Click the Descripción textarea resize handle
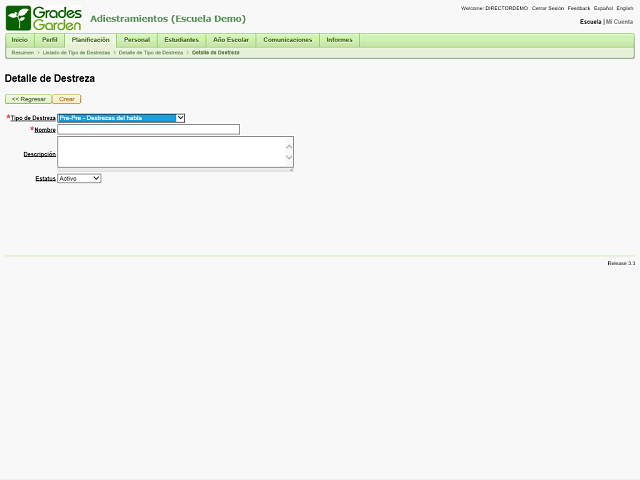This screenshot has width=640, height=480. coord(291,169)
